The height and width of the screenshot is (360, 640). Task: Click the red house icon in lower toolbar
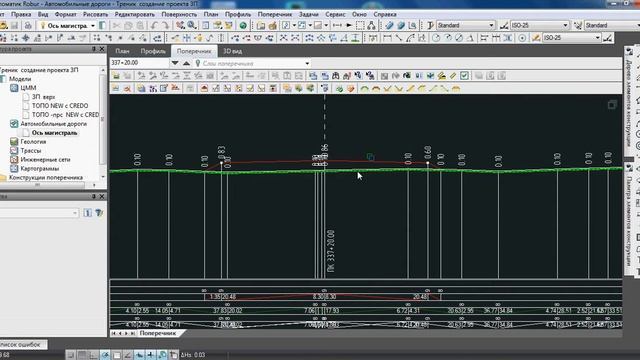[x=204, y=88]
